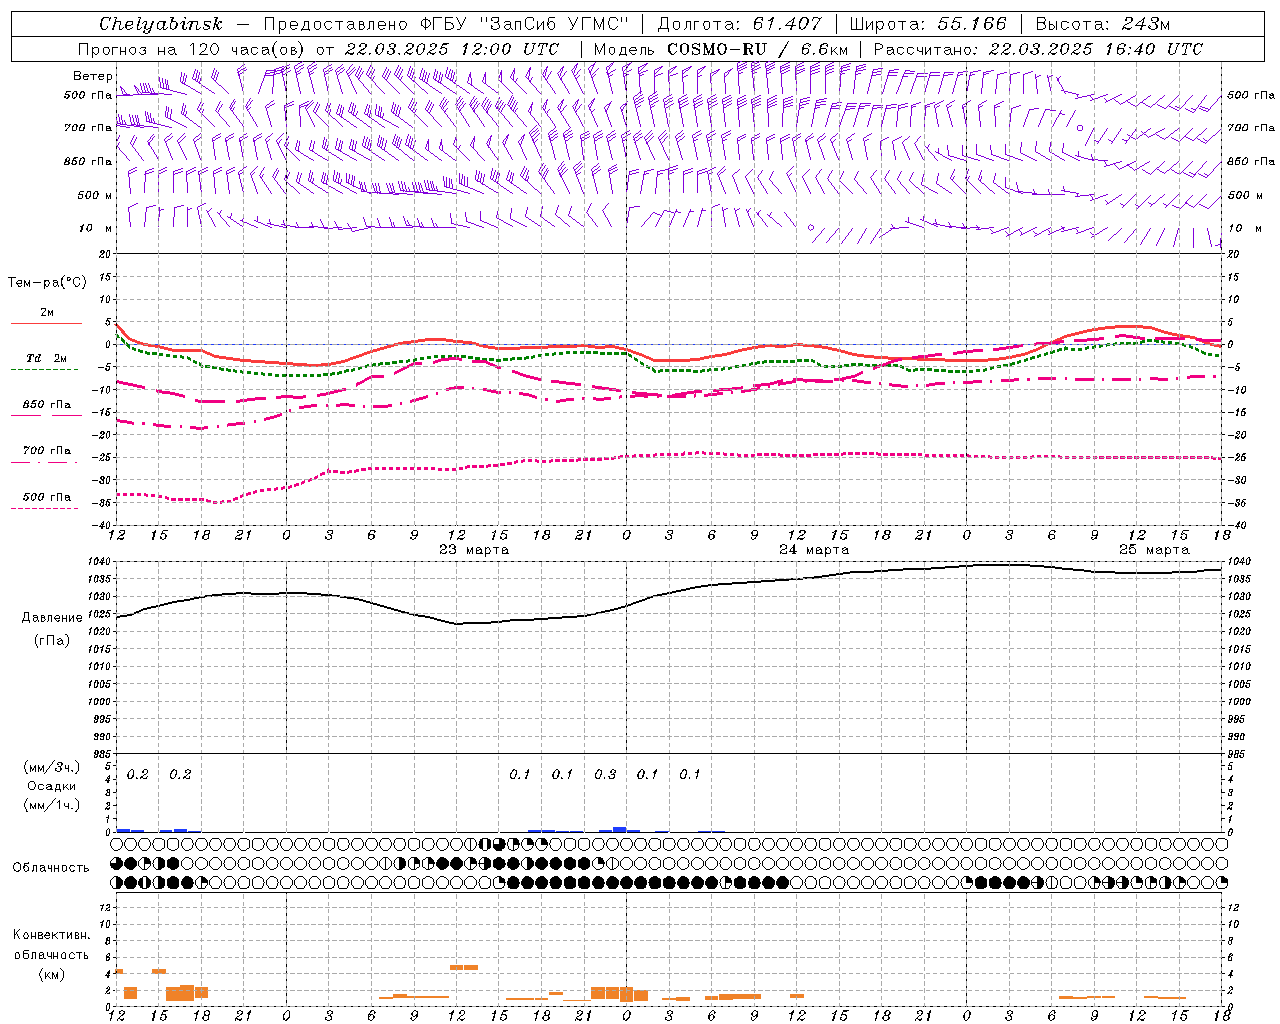The height and width of the screenshot is (1024, 1280).
Task: Click the red 2м line legend sample
Action: pos(46,324)
